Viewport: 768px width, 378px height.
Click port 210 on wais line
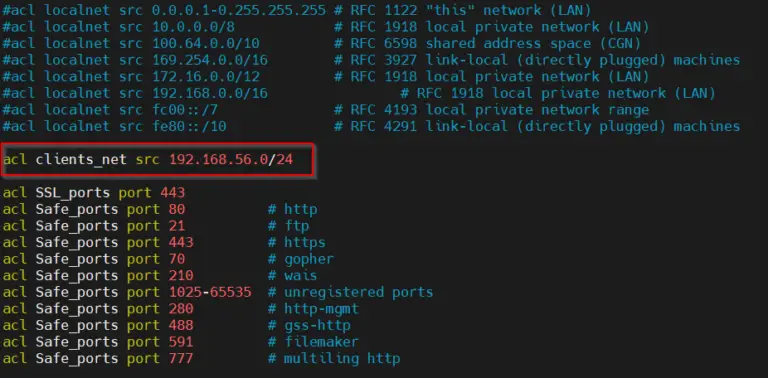click(x=181, y=276)
